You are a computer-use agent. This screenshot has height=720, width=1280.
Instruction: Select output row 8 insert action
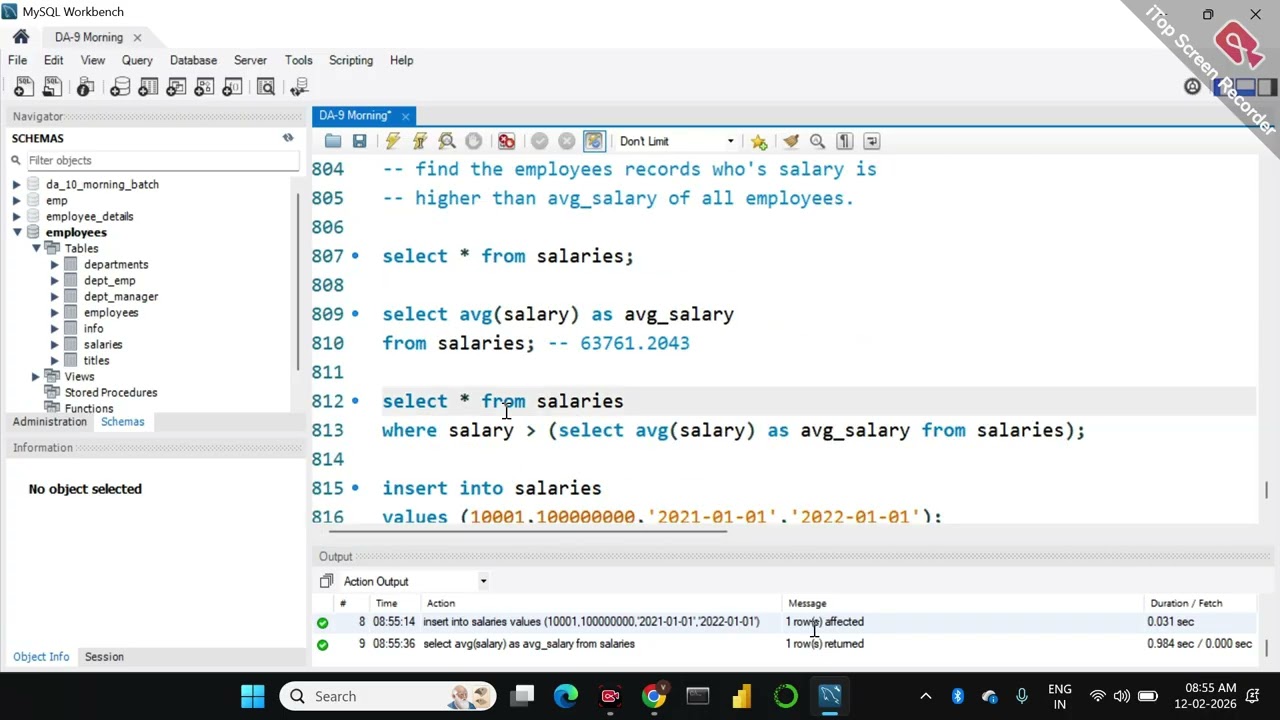tap(784, 622)
